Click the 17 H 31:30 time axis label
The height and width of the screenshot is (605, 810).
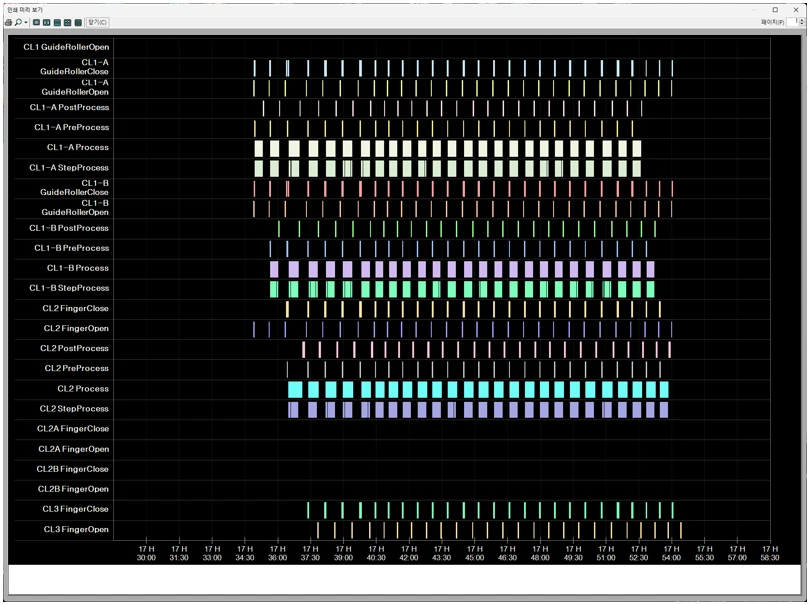(179, 553)
